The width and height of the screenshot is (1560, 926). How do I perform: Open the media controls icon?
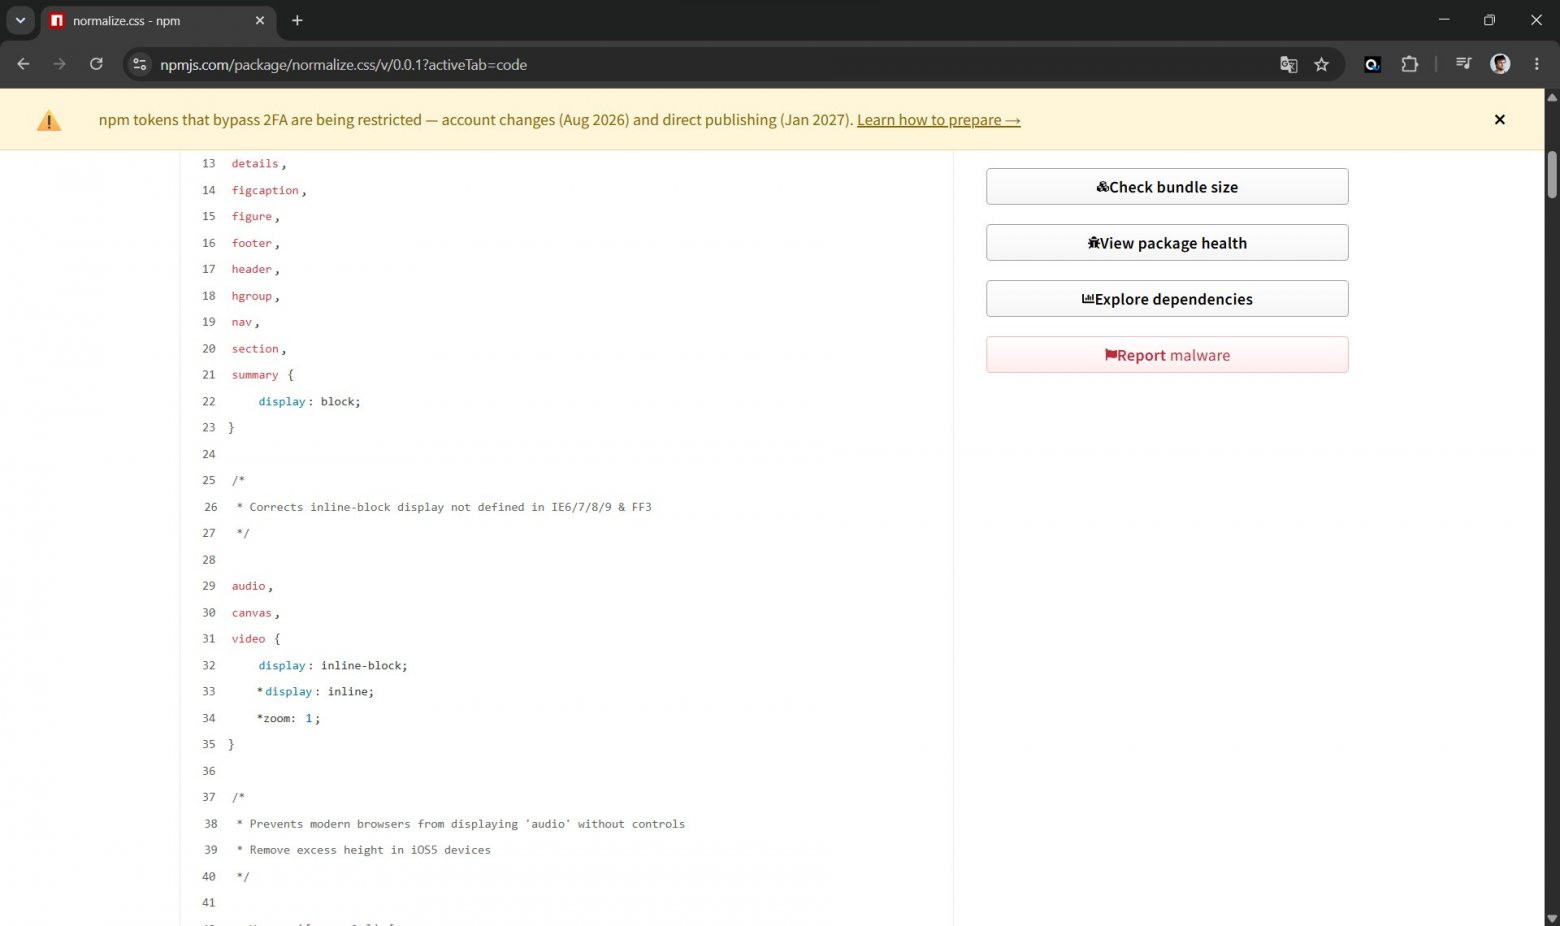click(1464, 64)
